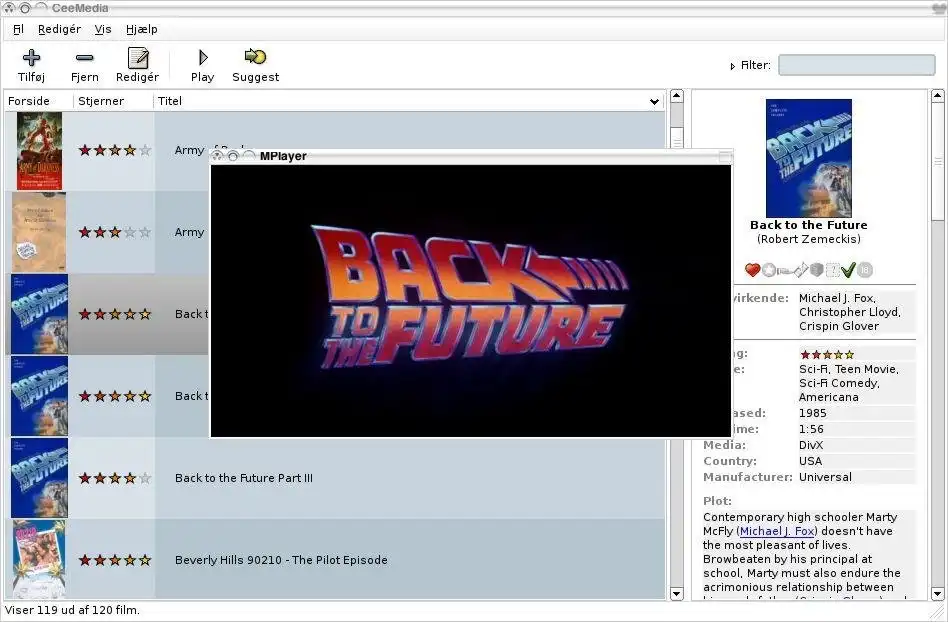Screen dimensions: 948x622
Task: Open the Fil menu
Action: click(18, 29)
